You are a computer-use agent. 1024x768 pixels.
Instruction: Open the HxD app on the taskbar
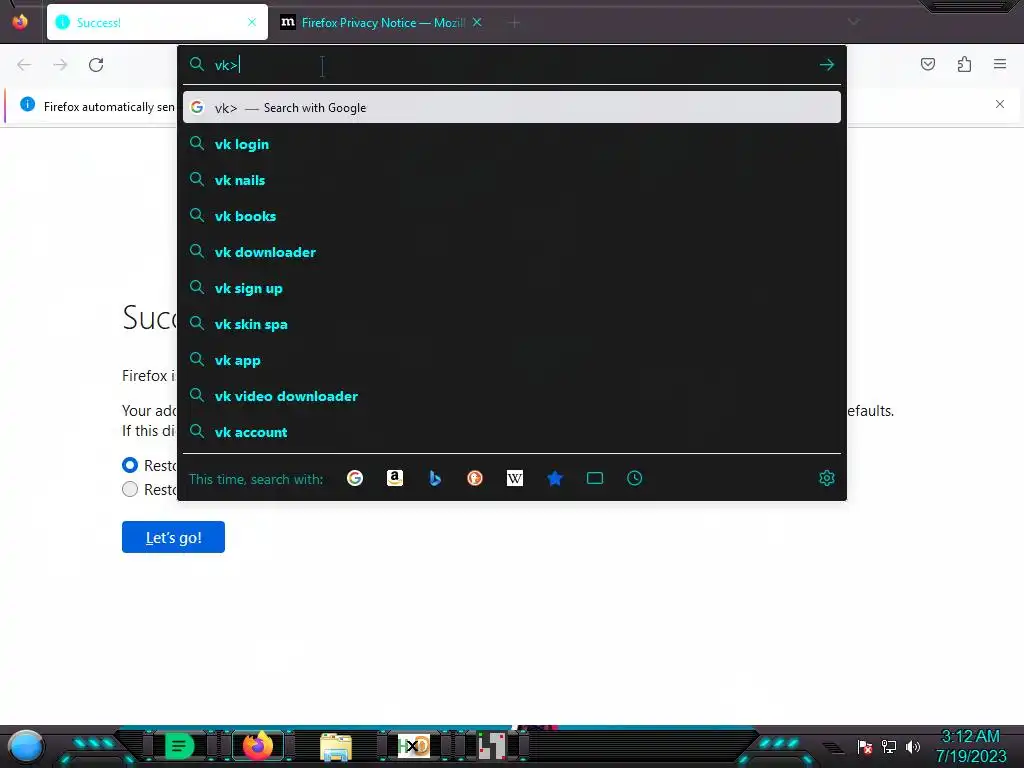coord(414,746)
